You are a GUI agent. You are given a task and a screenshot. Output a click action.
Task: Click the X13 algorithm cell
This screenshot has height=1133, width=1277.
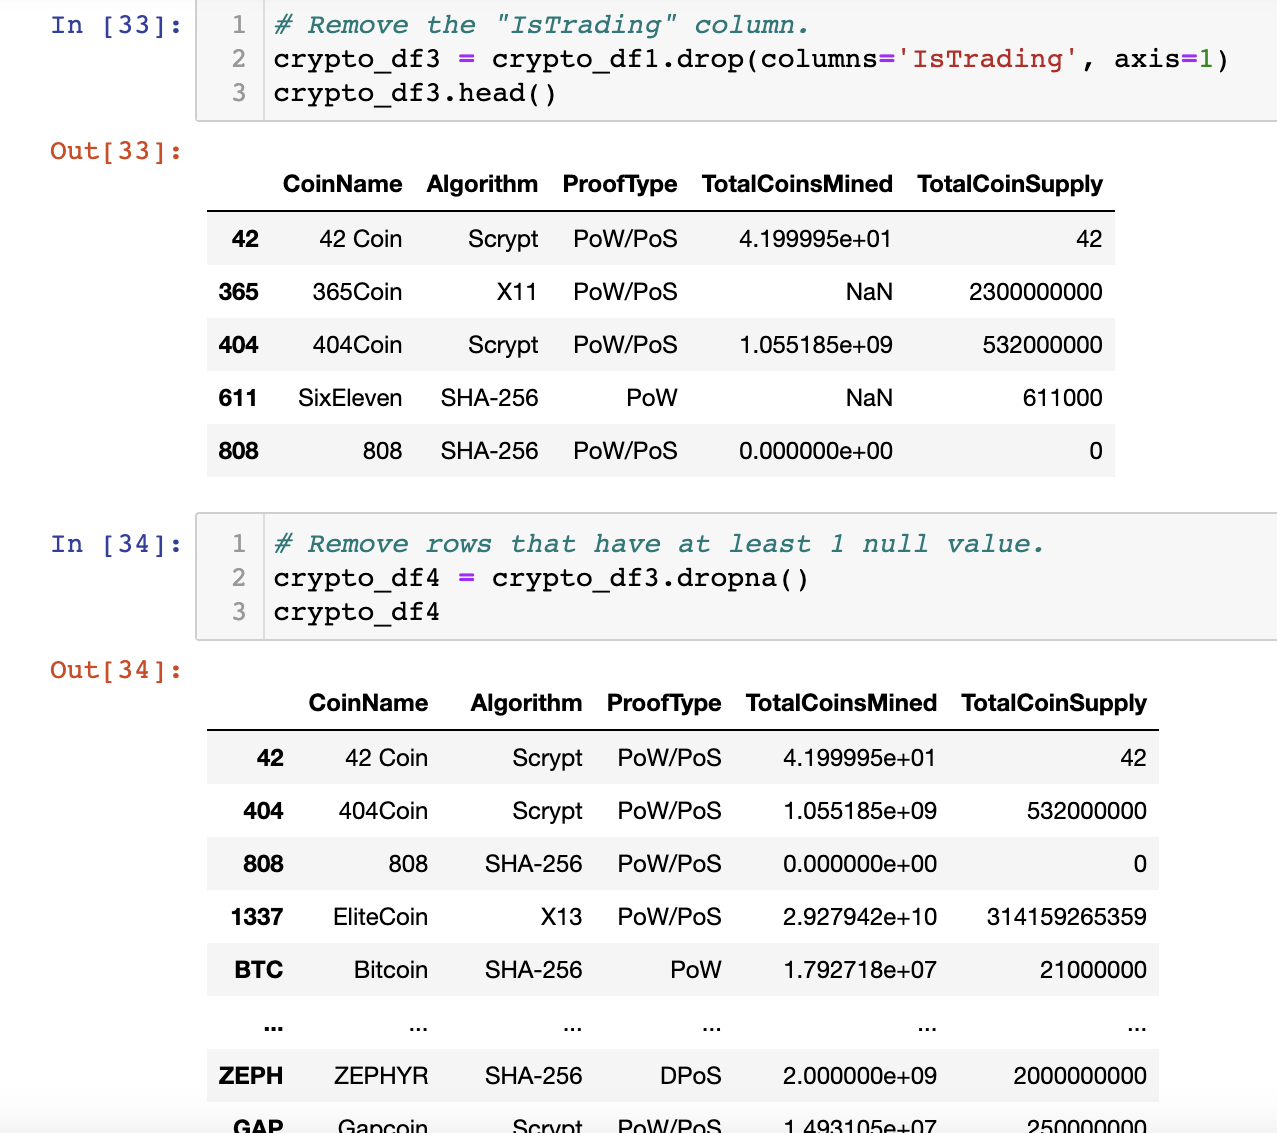561,917
